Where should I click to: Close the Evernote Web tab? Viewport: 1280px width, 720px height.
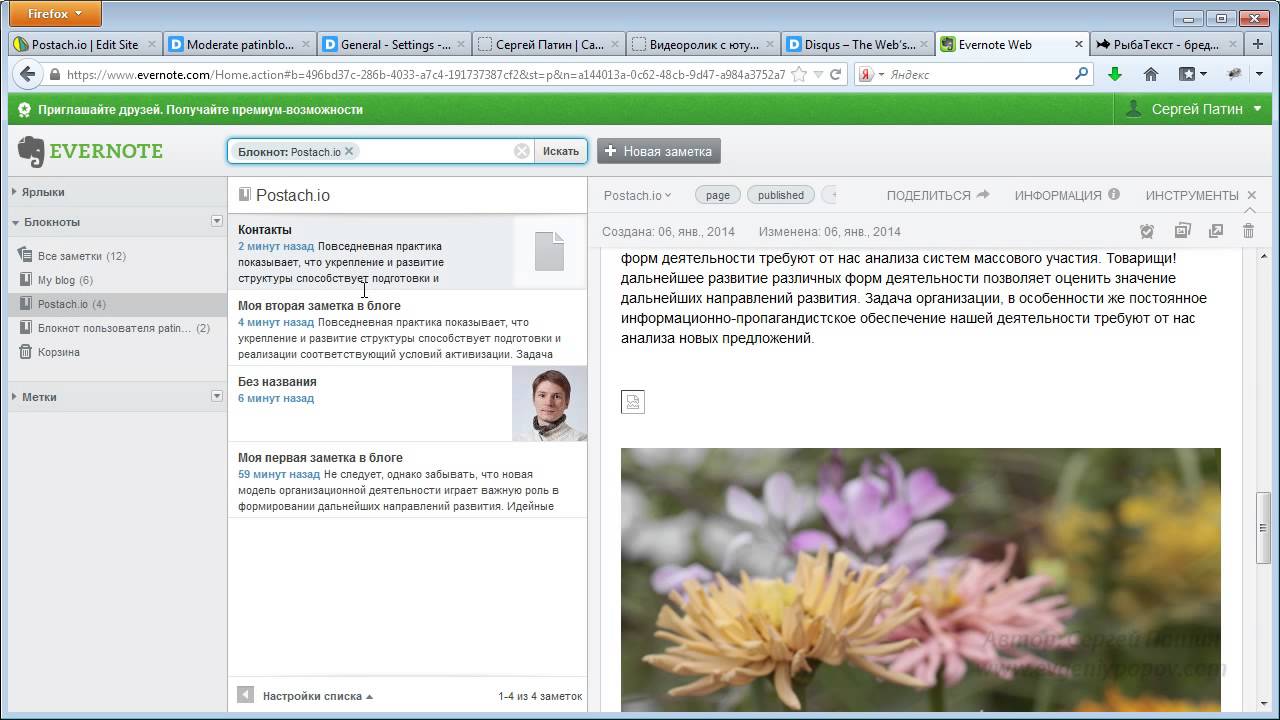click(1078, 44)
